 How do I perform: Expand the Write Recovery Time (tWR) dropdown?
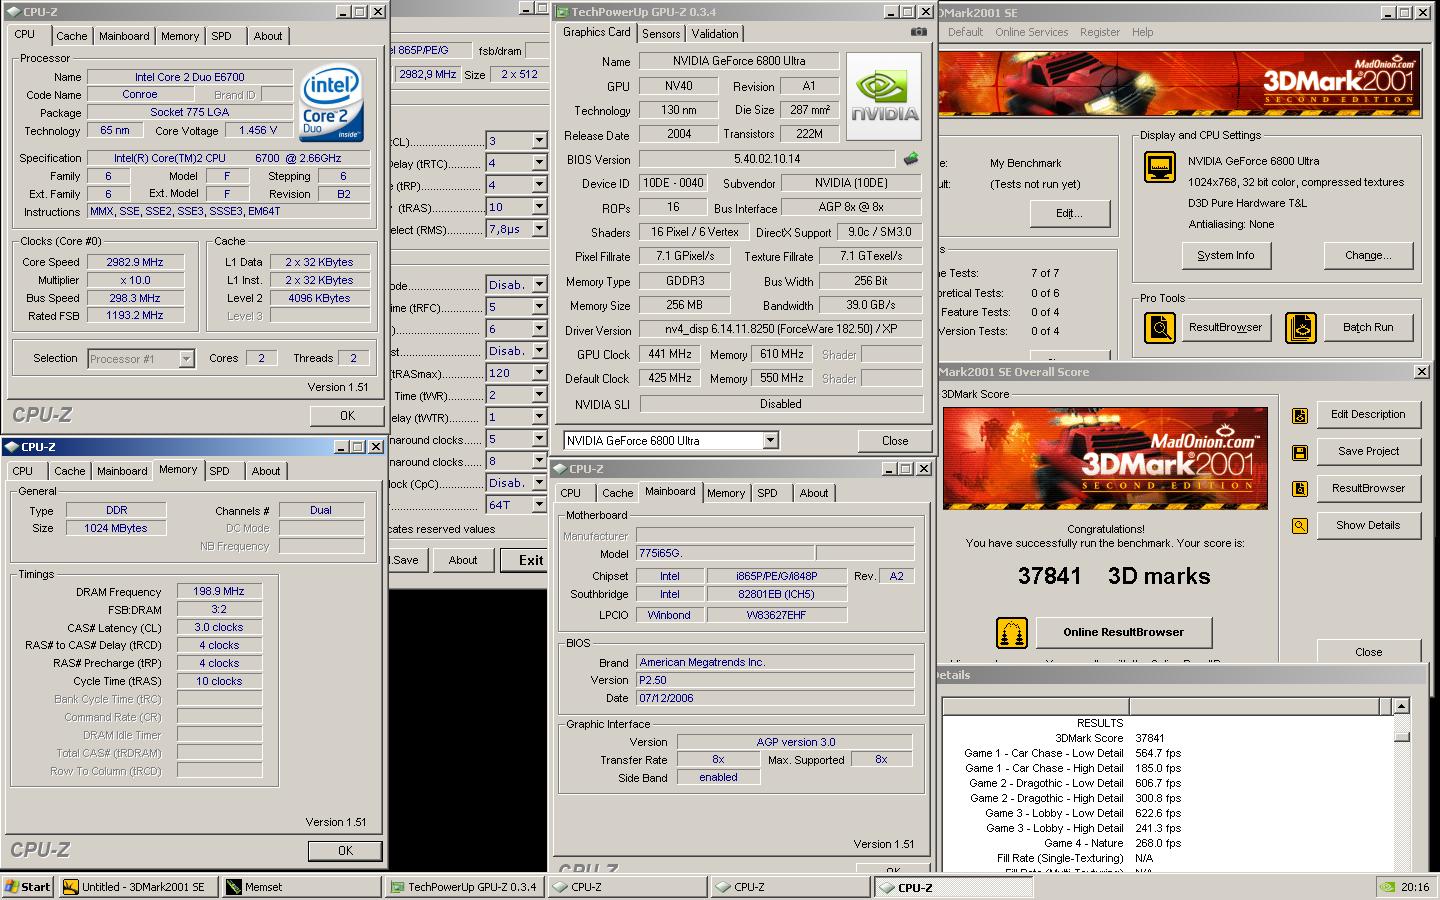point(539,395)
